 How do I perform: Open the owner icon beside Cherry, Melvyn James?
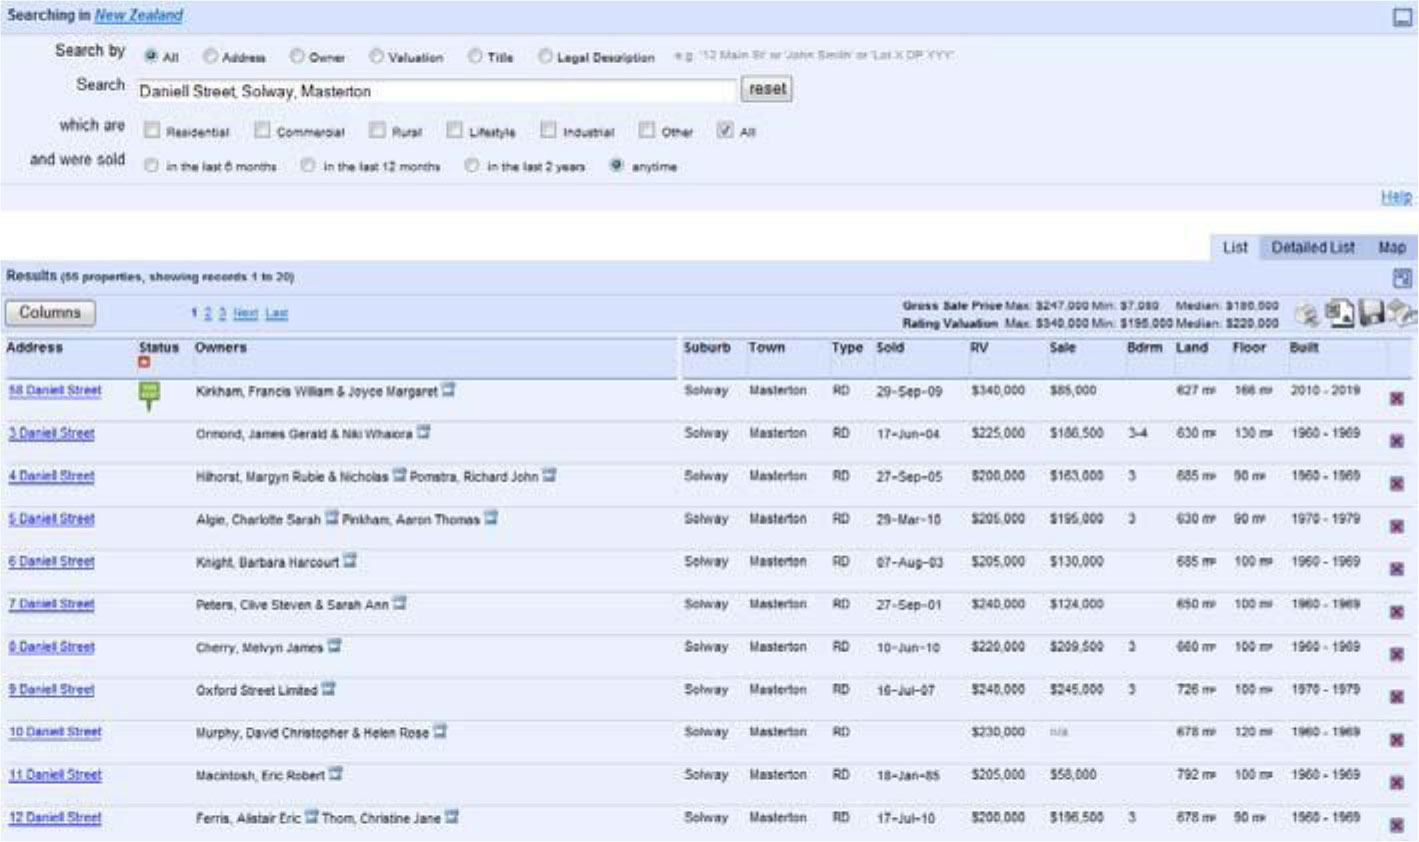335,647
